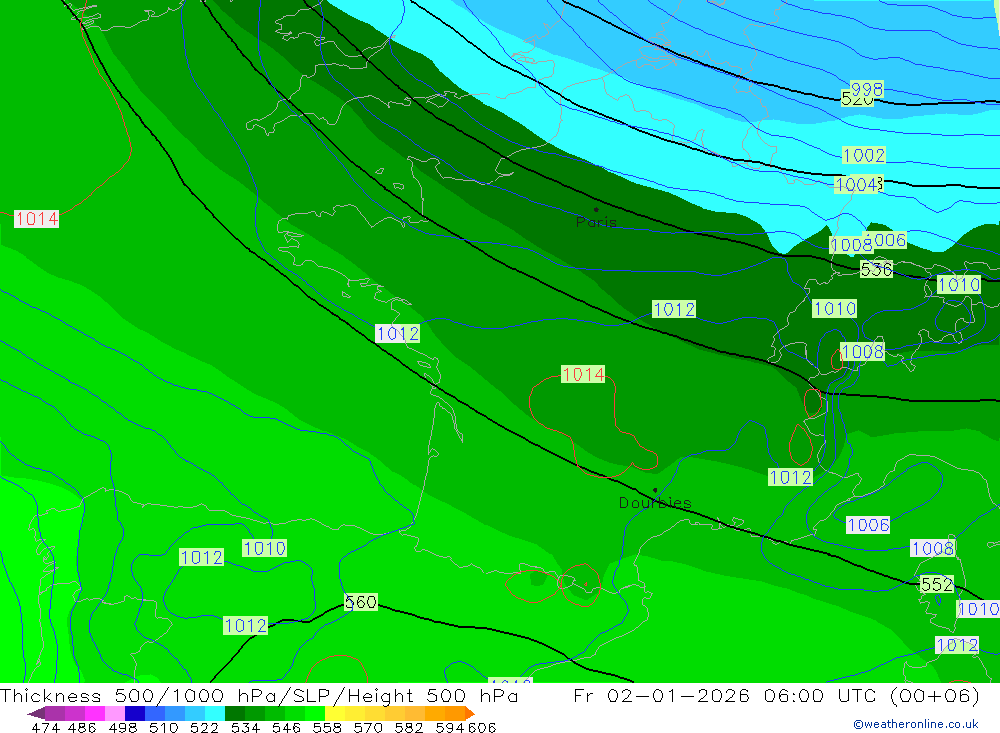This screenshot has height=733, width=1000.
Task: Click the 536 height contour label
Action: click(876, 270)
